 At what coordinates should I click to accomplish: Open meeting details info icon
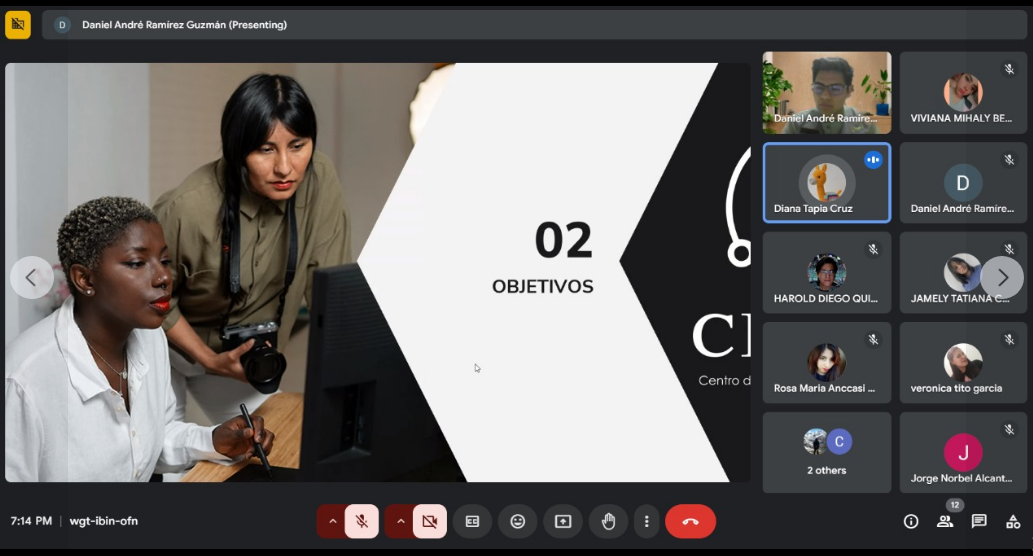coord(911,521)
